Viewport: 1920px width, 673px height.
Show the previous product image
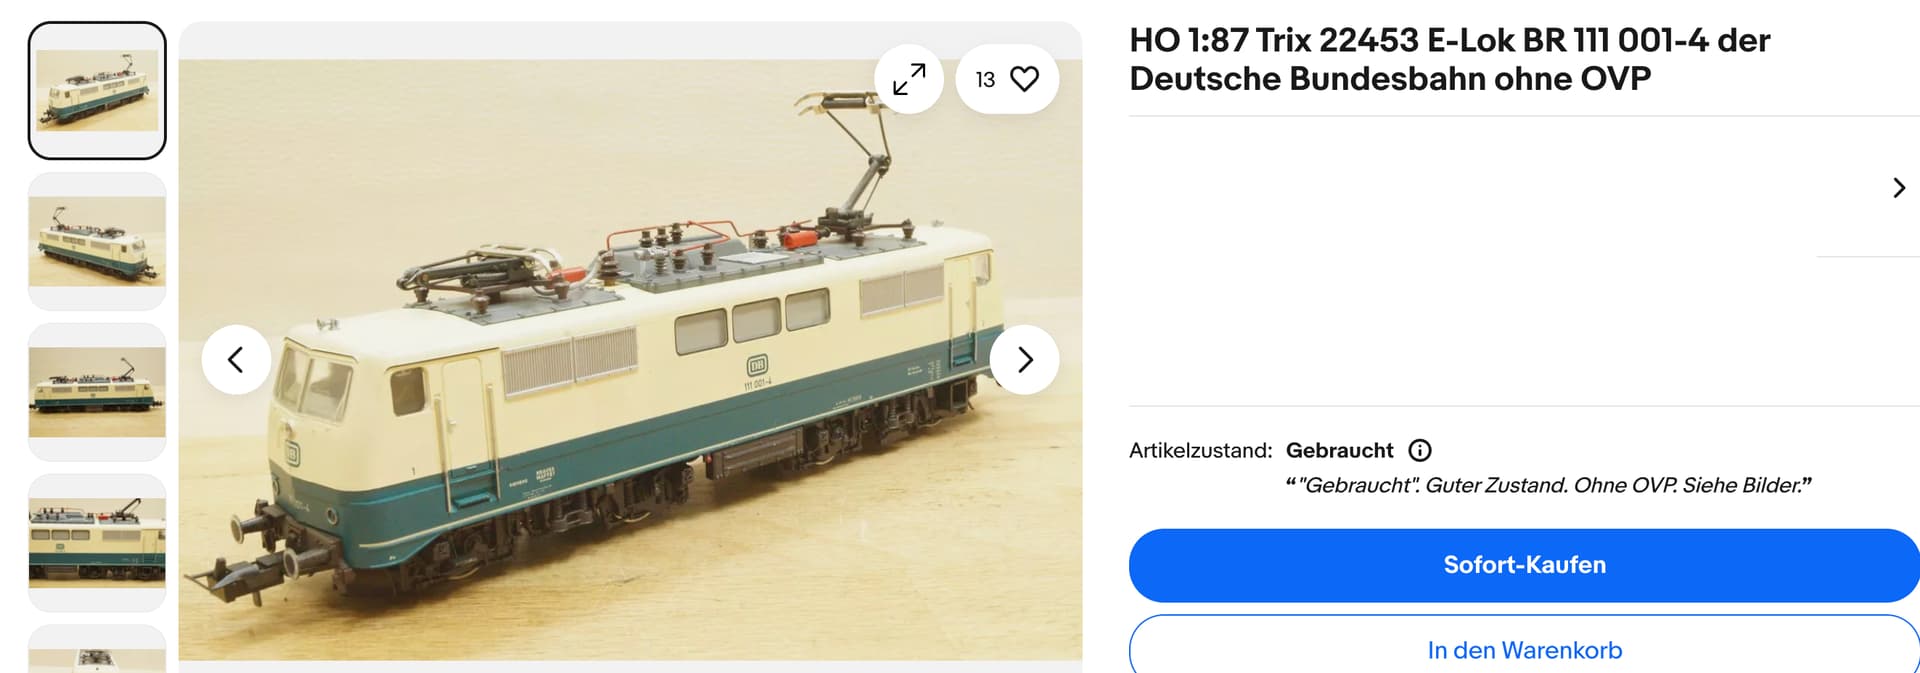click(x=236, y=360)
